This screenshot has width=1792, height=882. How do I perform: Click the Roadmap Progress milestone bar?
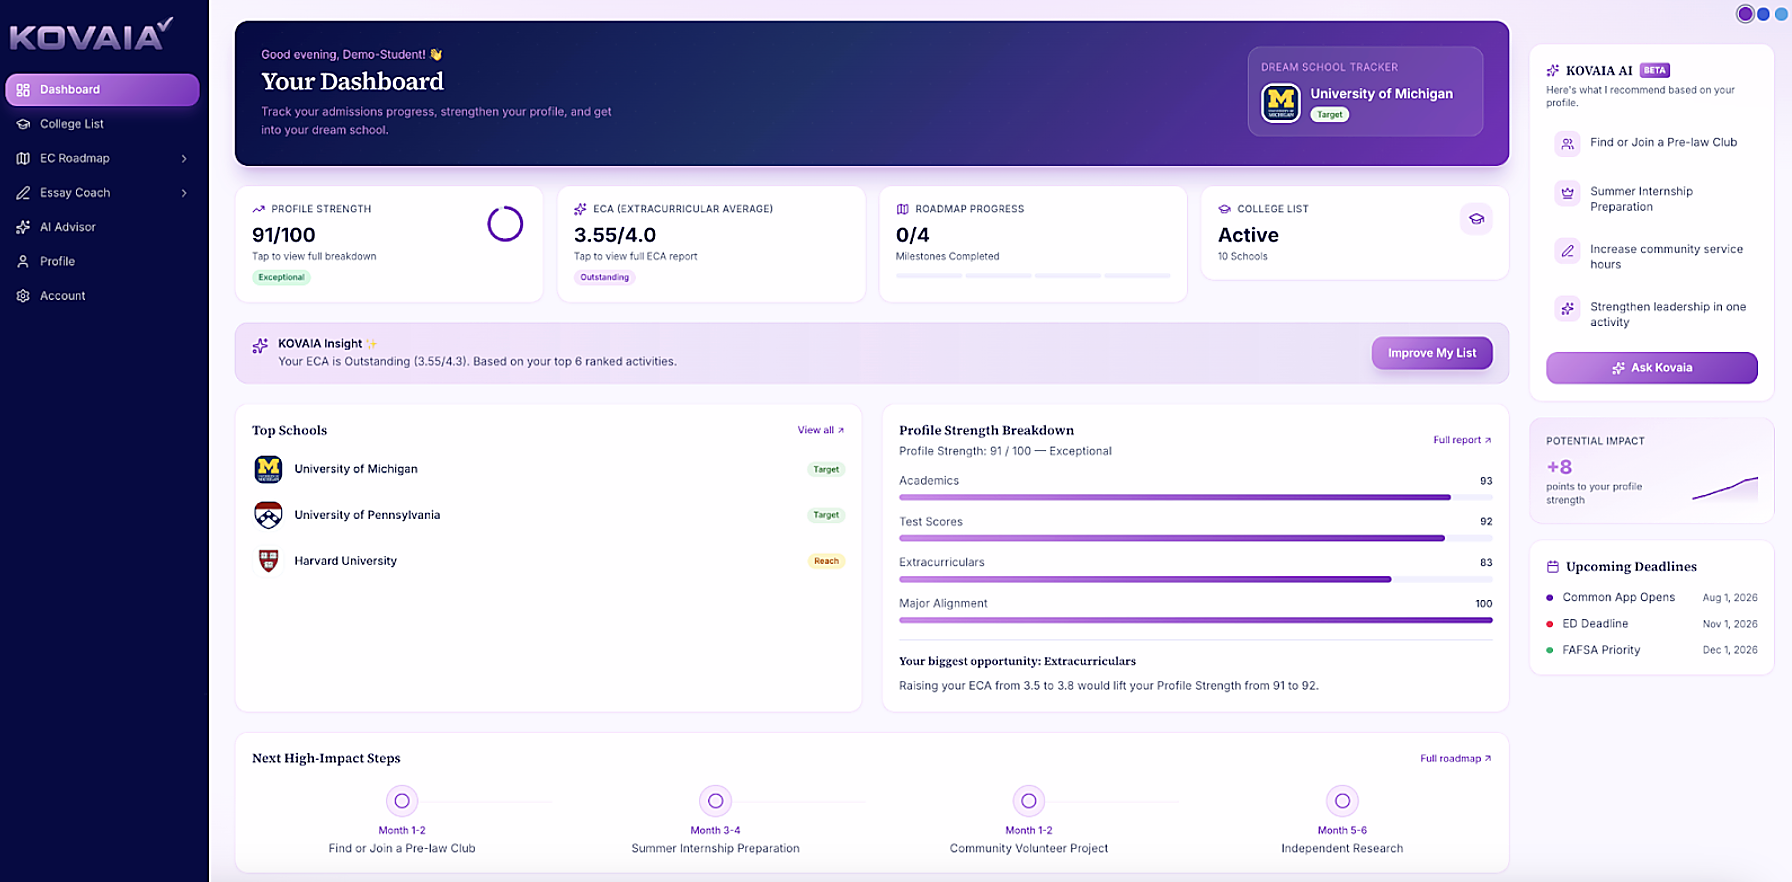pyautogui.click(x=1033, y=275)
